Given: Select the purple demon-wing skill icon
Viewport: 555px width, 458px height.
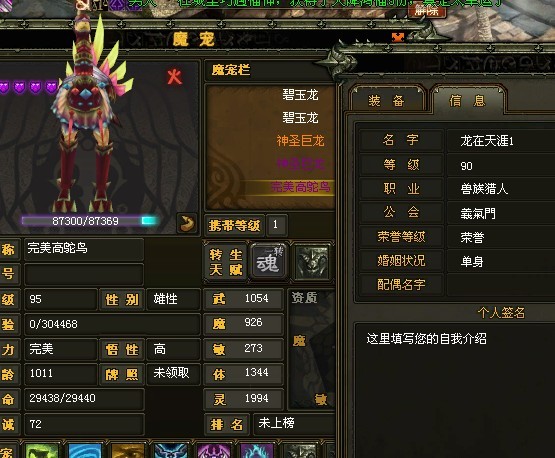Looking at the screenshot, I should (214, 450).
